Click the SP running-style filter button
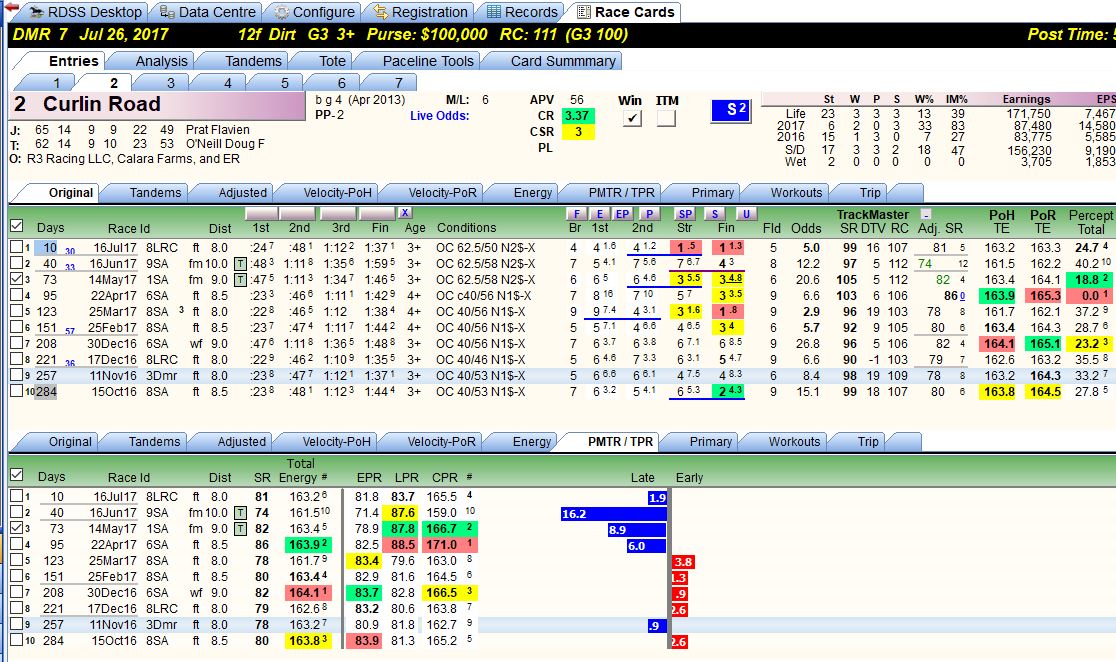This screenshot has height=662, width=1116. click(x=685, y=214)
